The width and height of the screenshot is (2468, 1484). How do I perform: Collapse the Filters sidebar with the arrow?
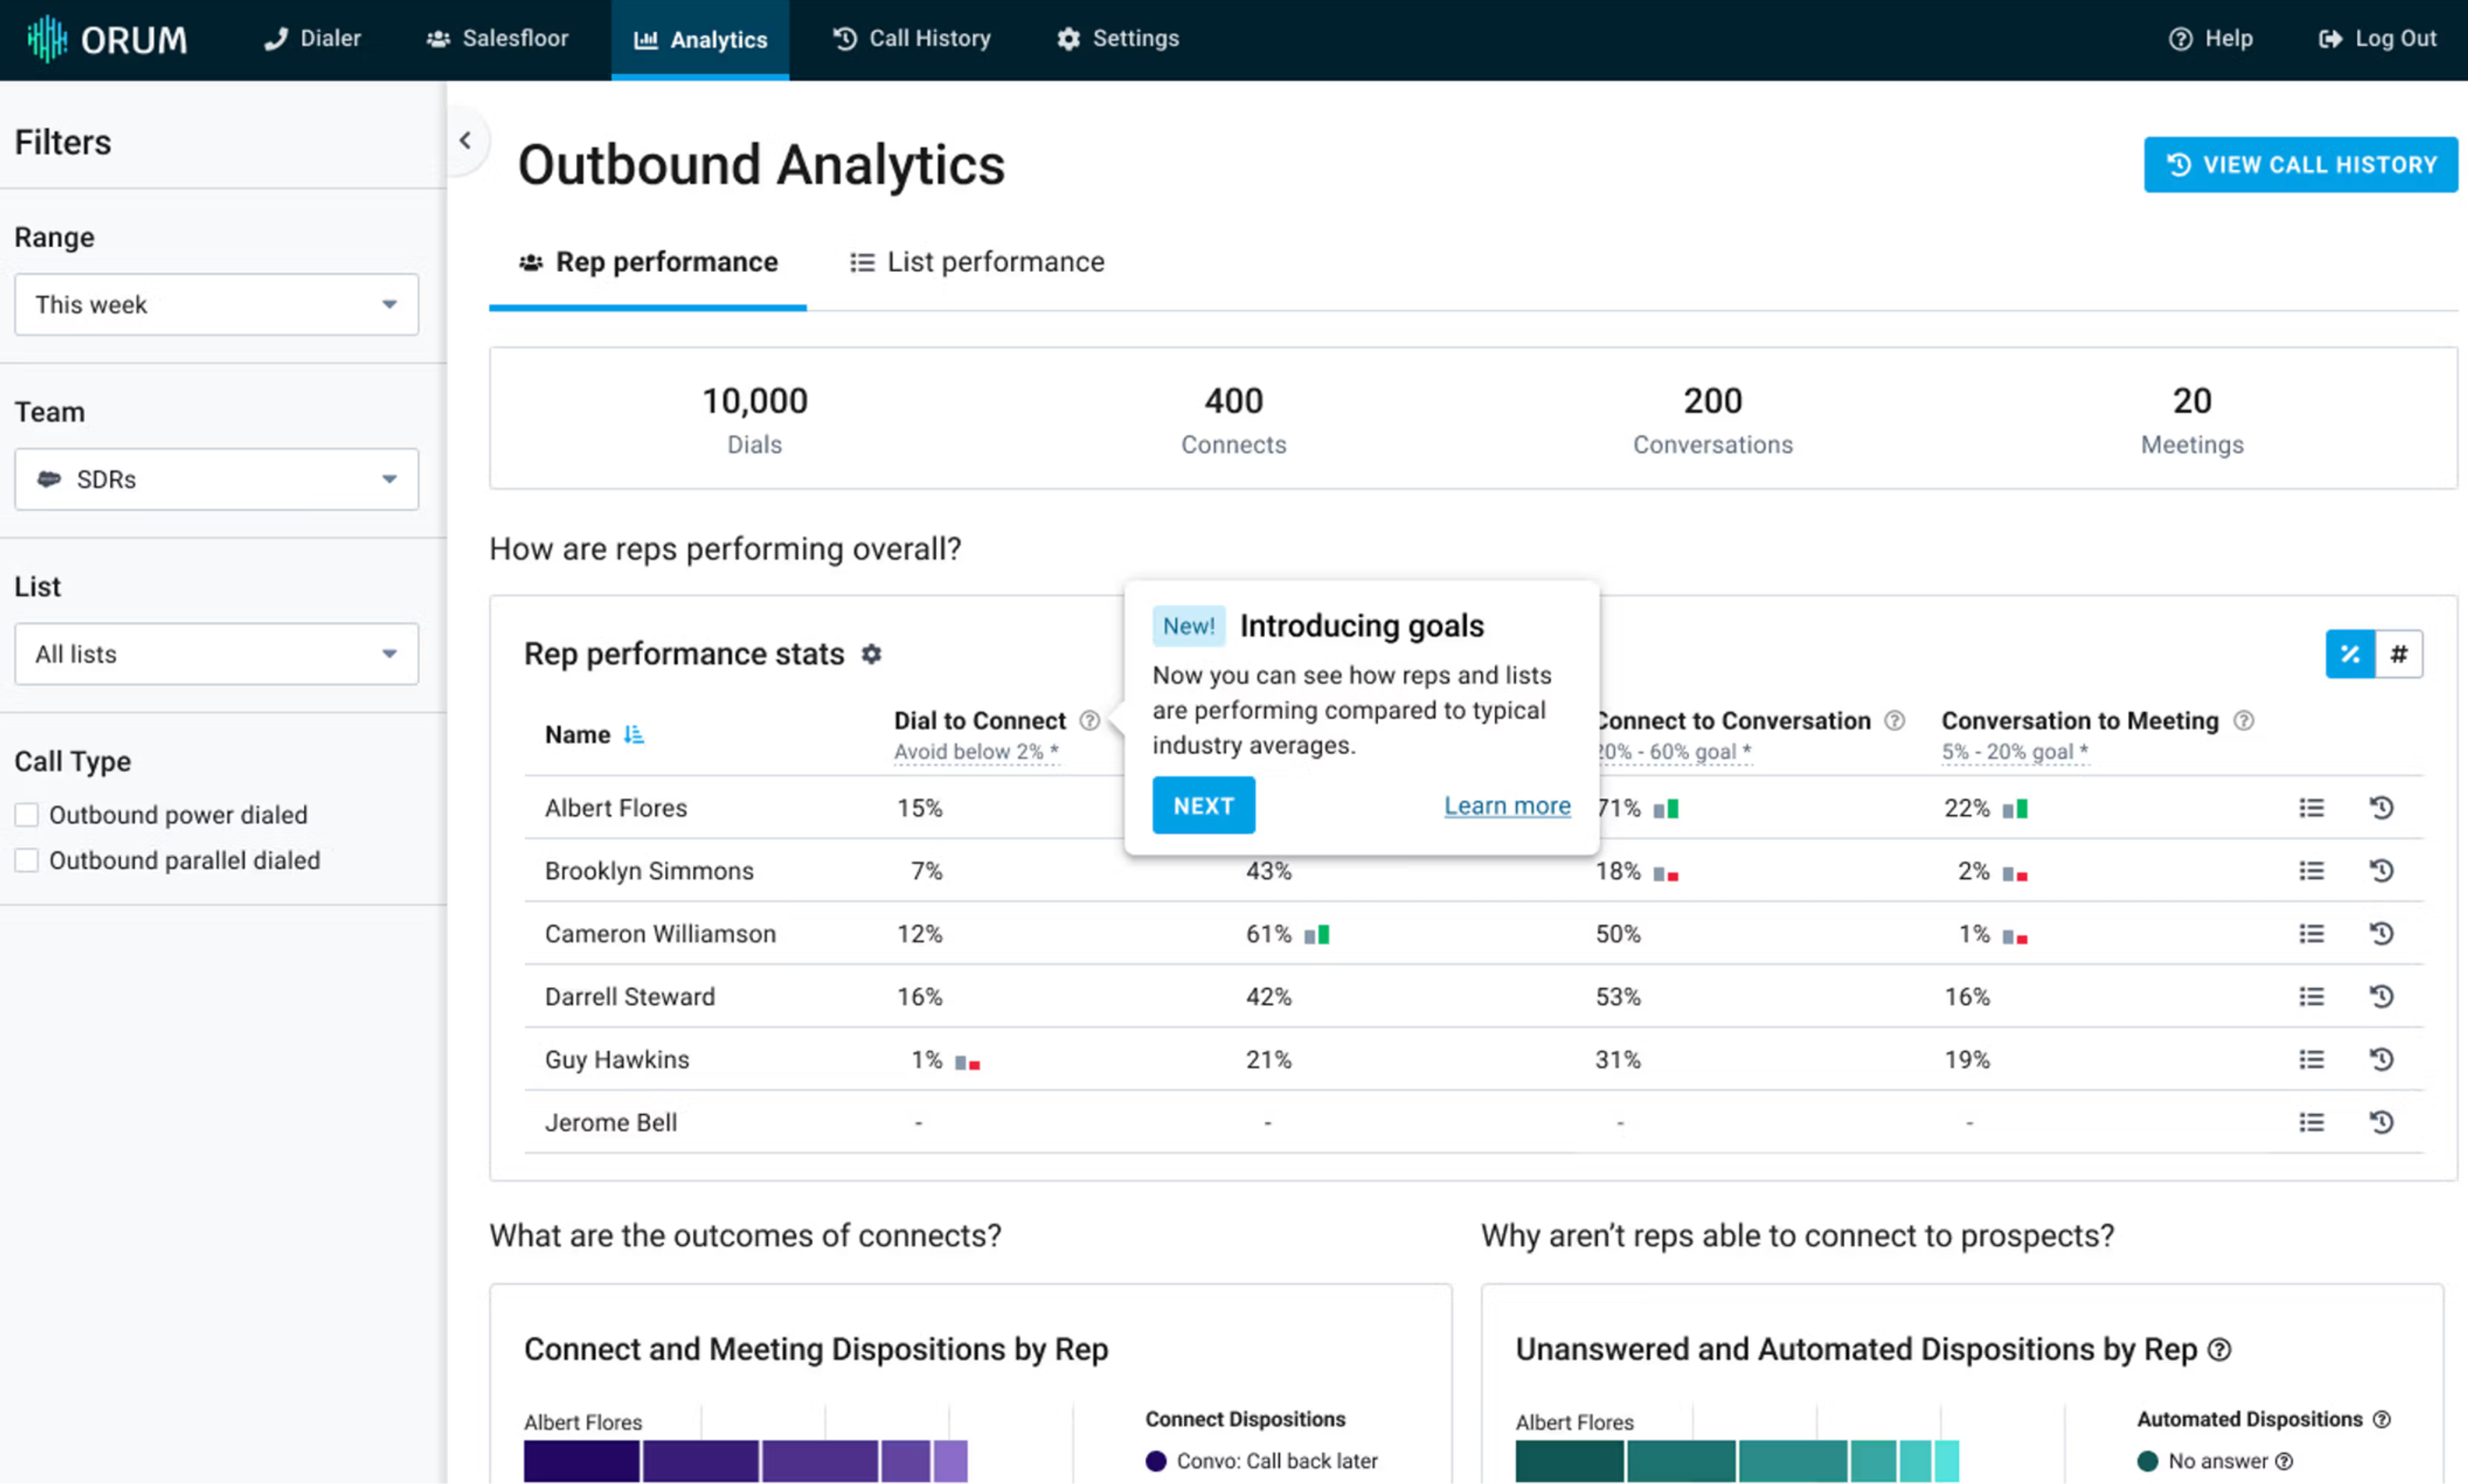tap(465, 141)
